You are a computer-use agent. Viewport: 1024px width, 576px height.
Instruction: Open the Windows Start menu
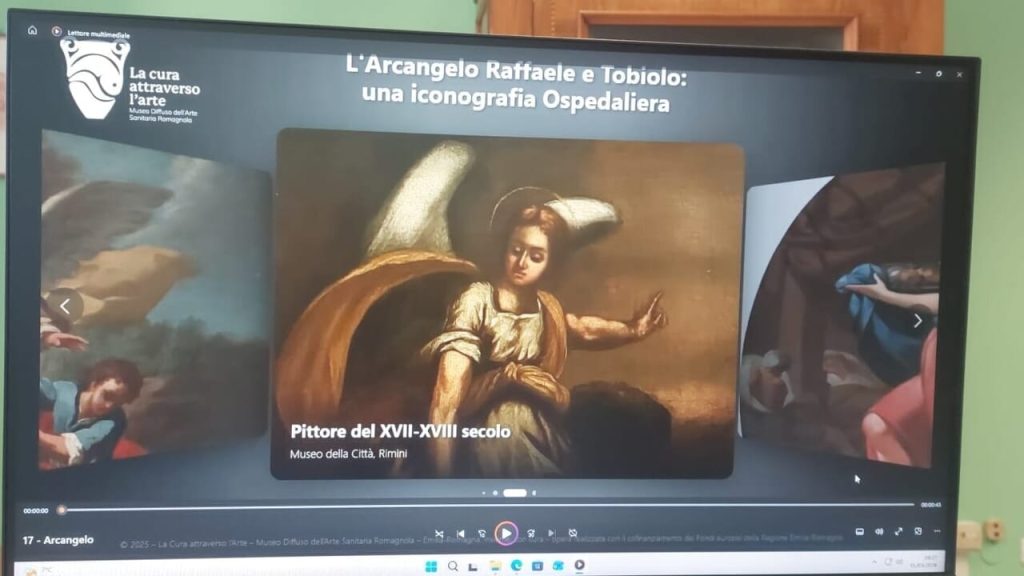click(x=431, y=566)
